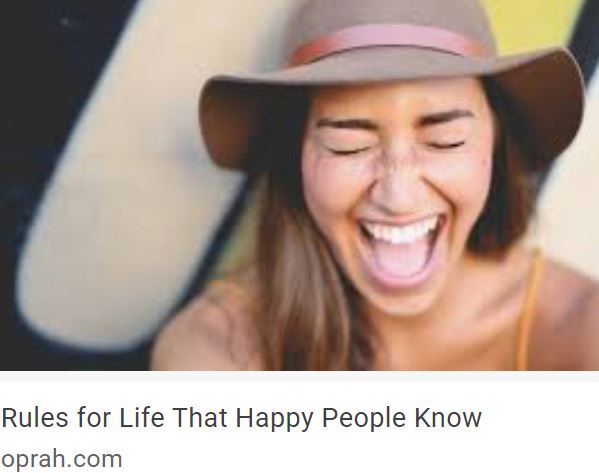The image size is (599, 473).
Task: Click the word 'Happy' in the headline
Action: click(274, 418)
